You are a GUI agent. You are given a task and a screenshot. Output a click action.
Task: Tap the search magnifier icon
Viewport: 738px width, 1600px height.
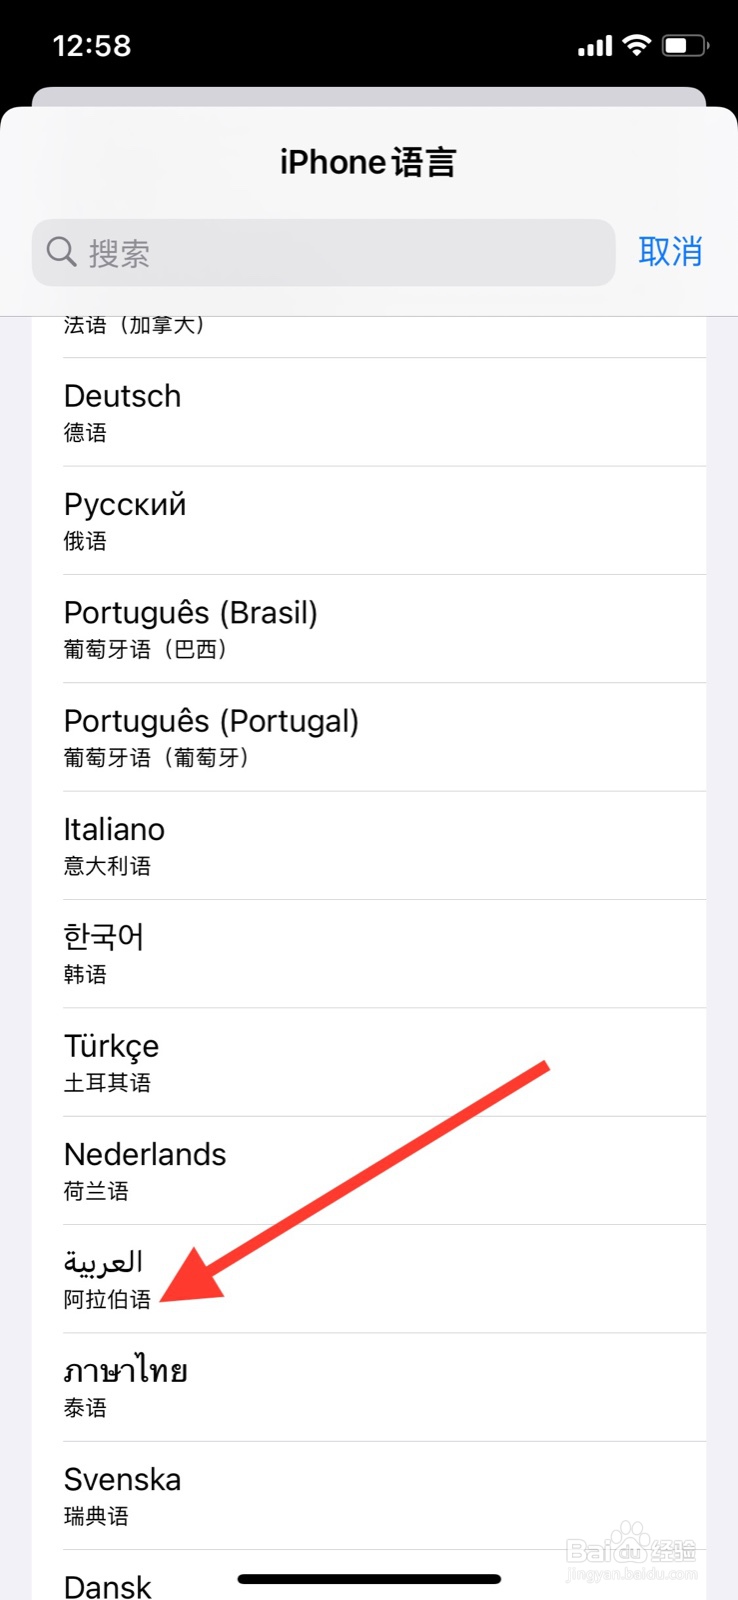pyautogui.click(x=62, y=252)
